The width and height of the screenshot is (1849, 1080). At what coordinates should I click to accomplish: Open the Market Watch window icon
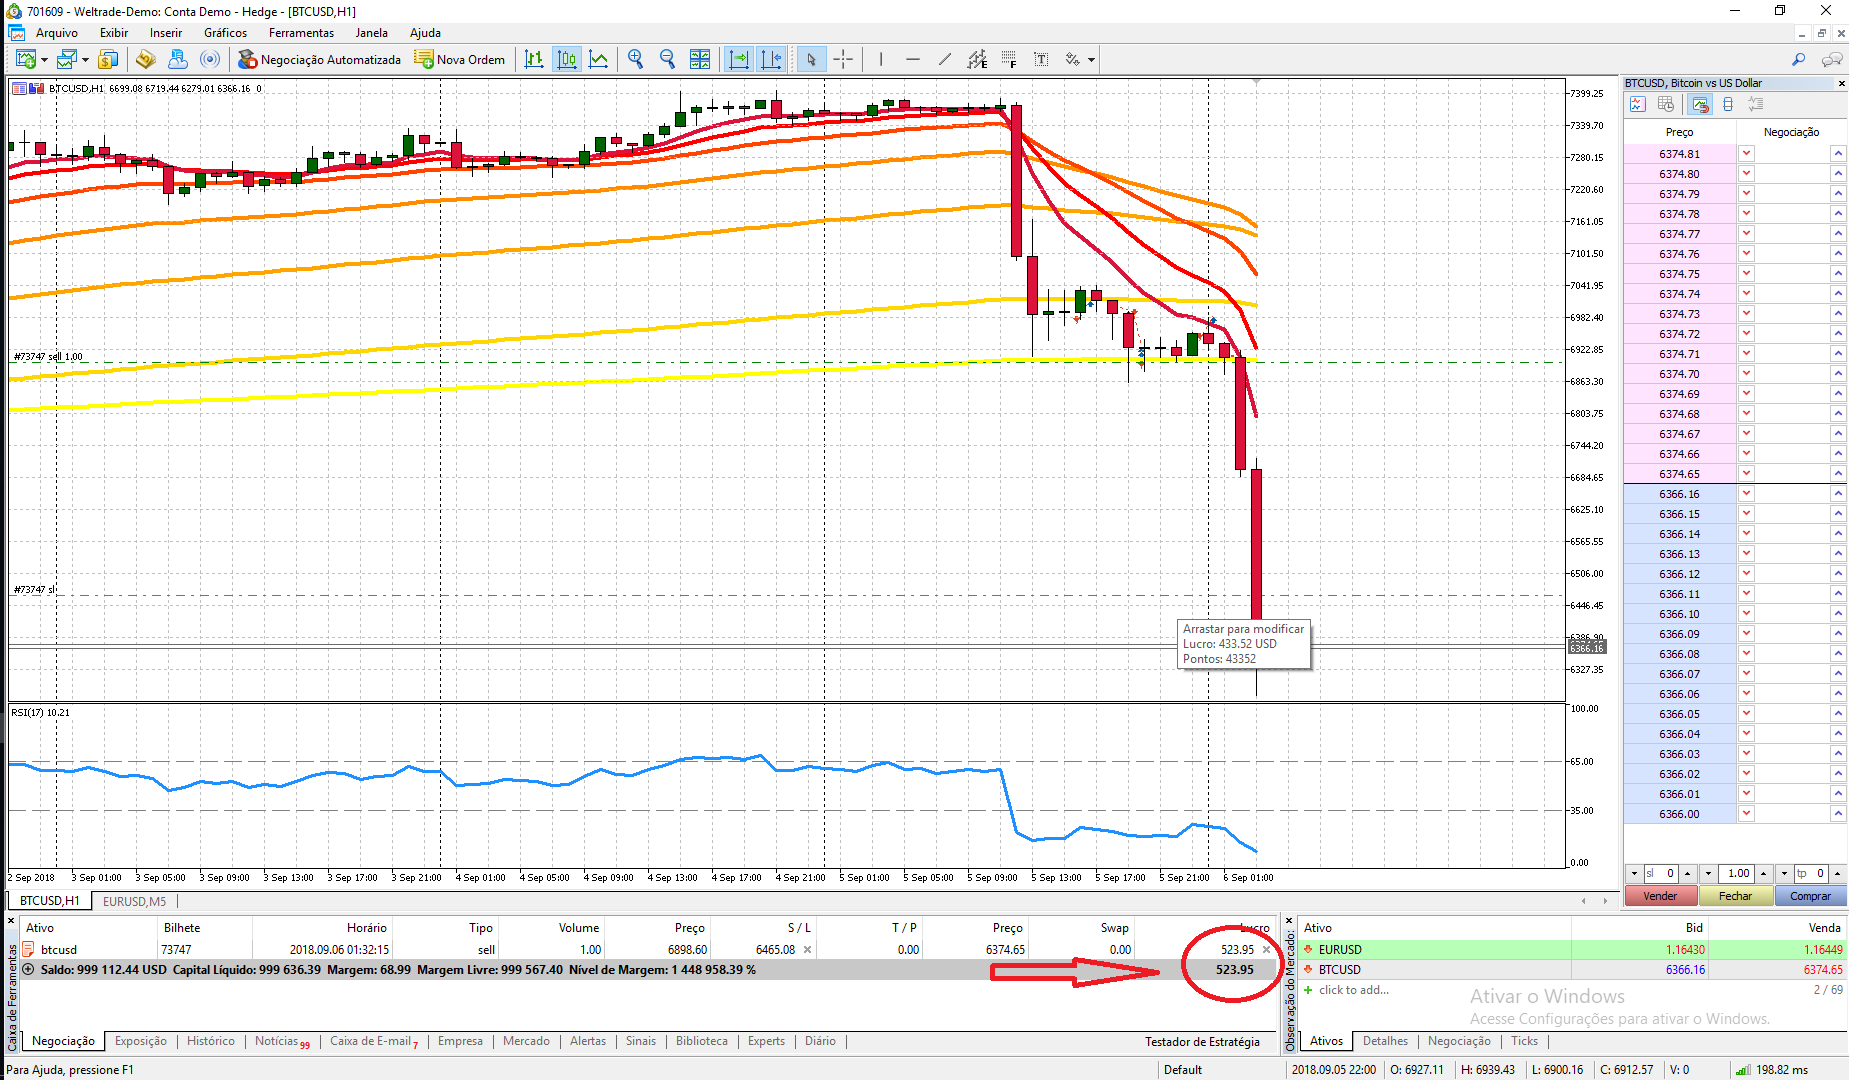(x=108, y=60)
